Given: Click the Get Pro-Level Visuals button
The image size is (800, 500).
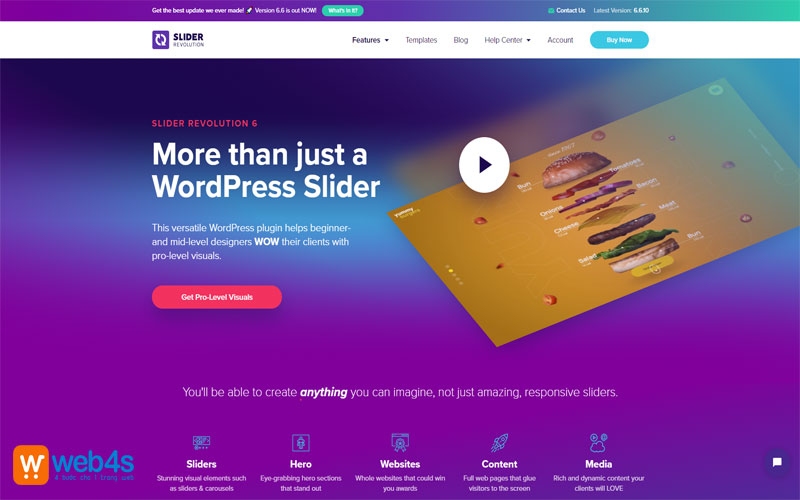Looking at the screenshot, I should click(217, 297).
